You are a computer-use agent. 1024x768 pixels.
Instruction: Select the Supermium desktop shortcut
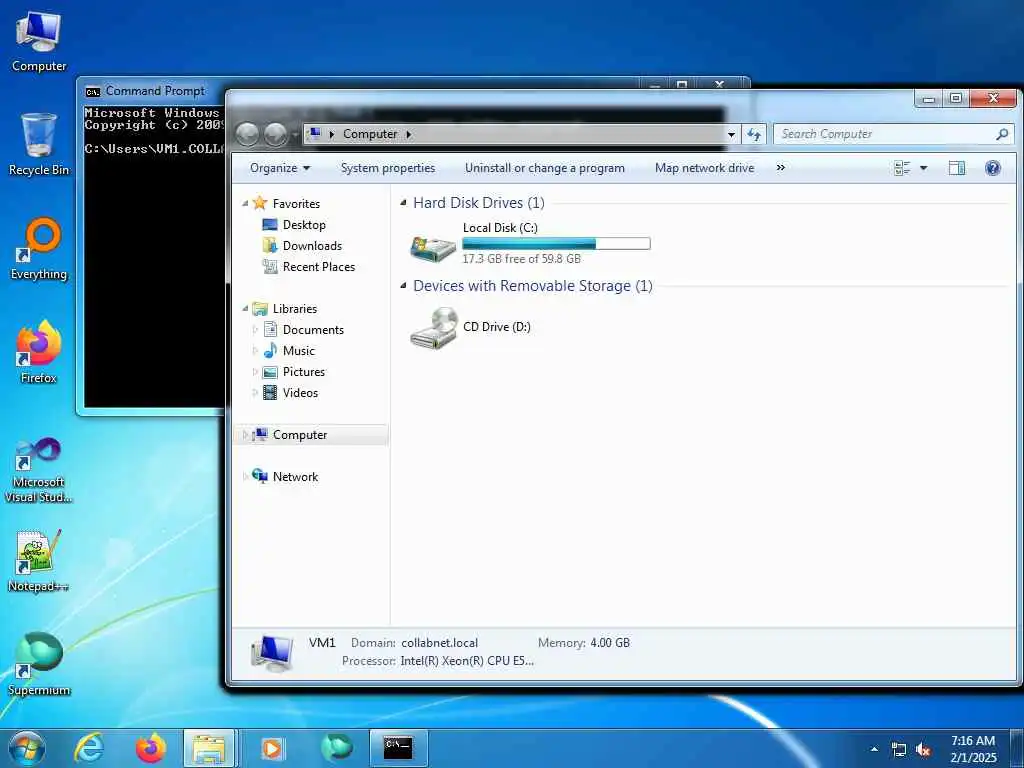click(39, 664)
